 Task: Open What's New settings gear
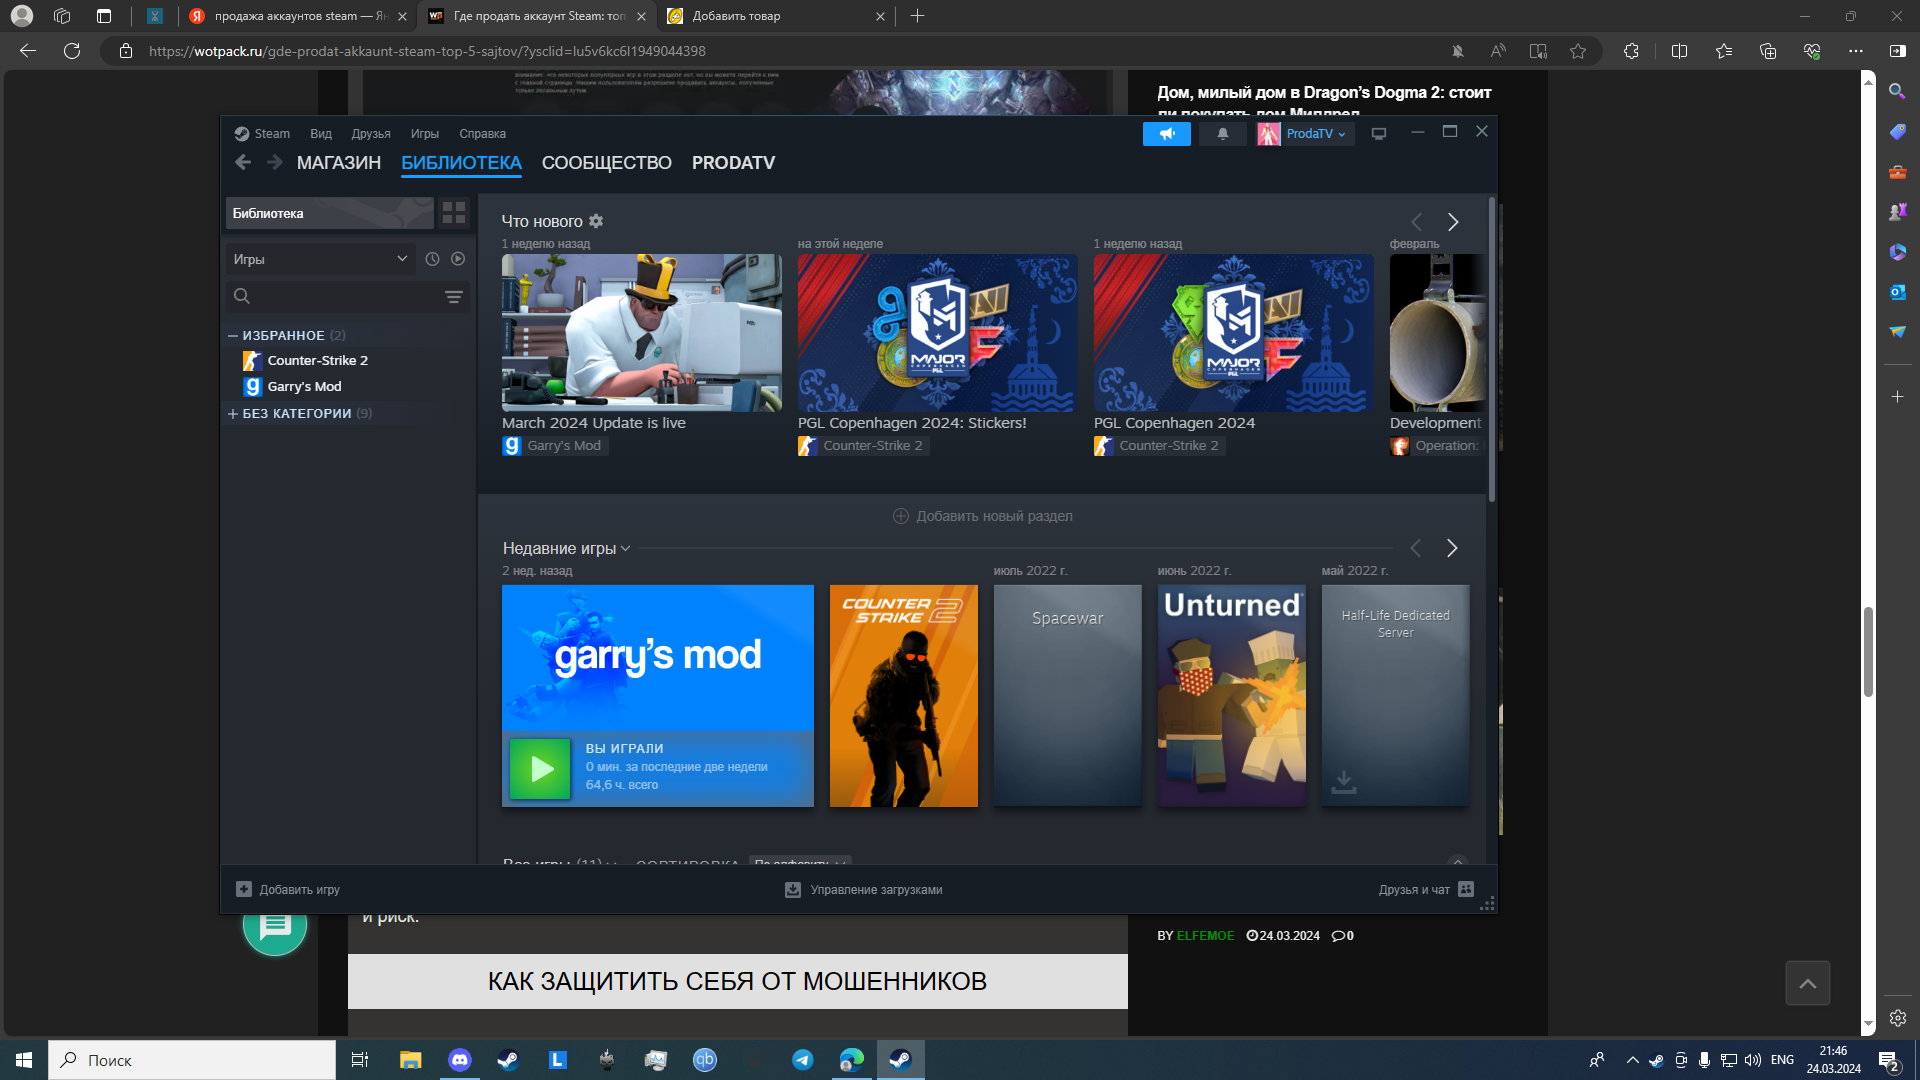pyautogui.click(x=596, y=221)
